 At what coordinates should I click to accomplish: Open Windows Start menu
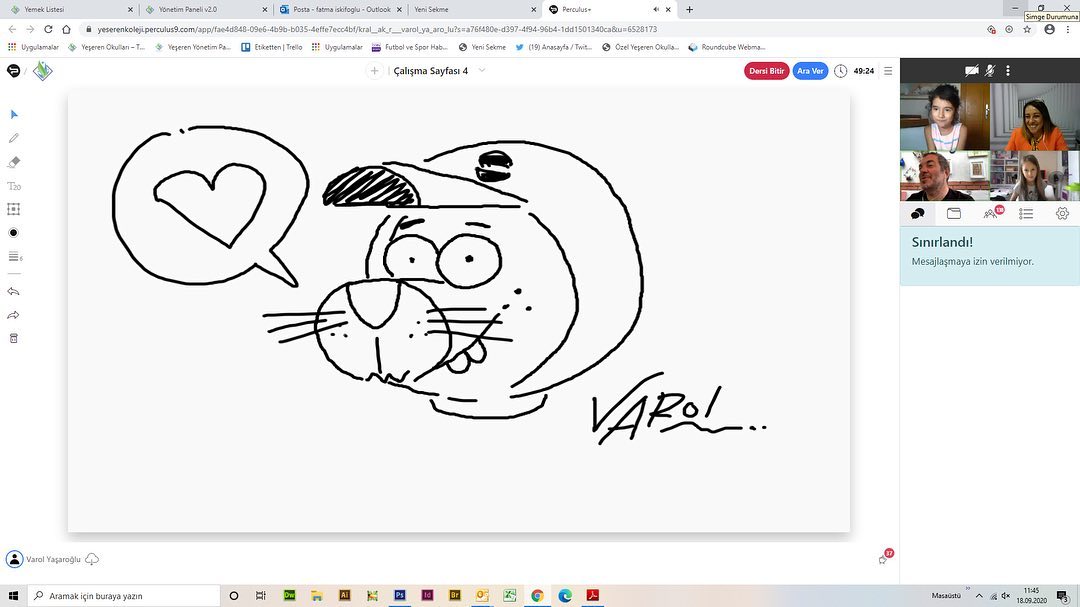[14, 596]
